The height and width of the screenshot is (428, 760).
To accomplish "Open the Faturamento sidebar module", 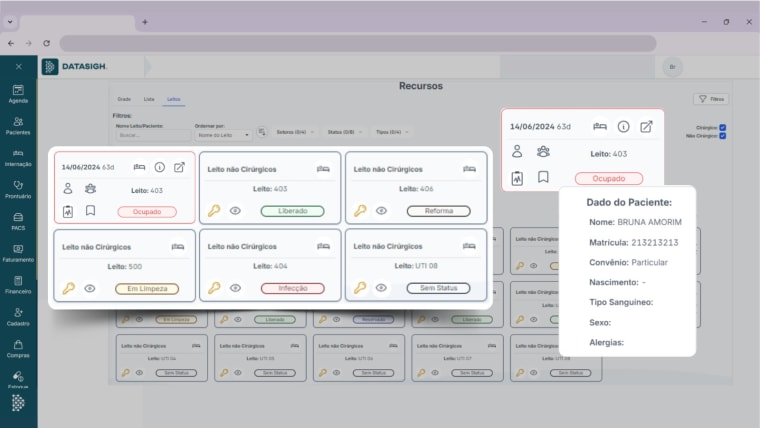I will click(18, 253).
